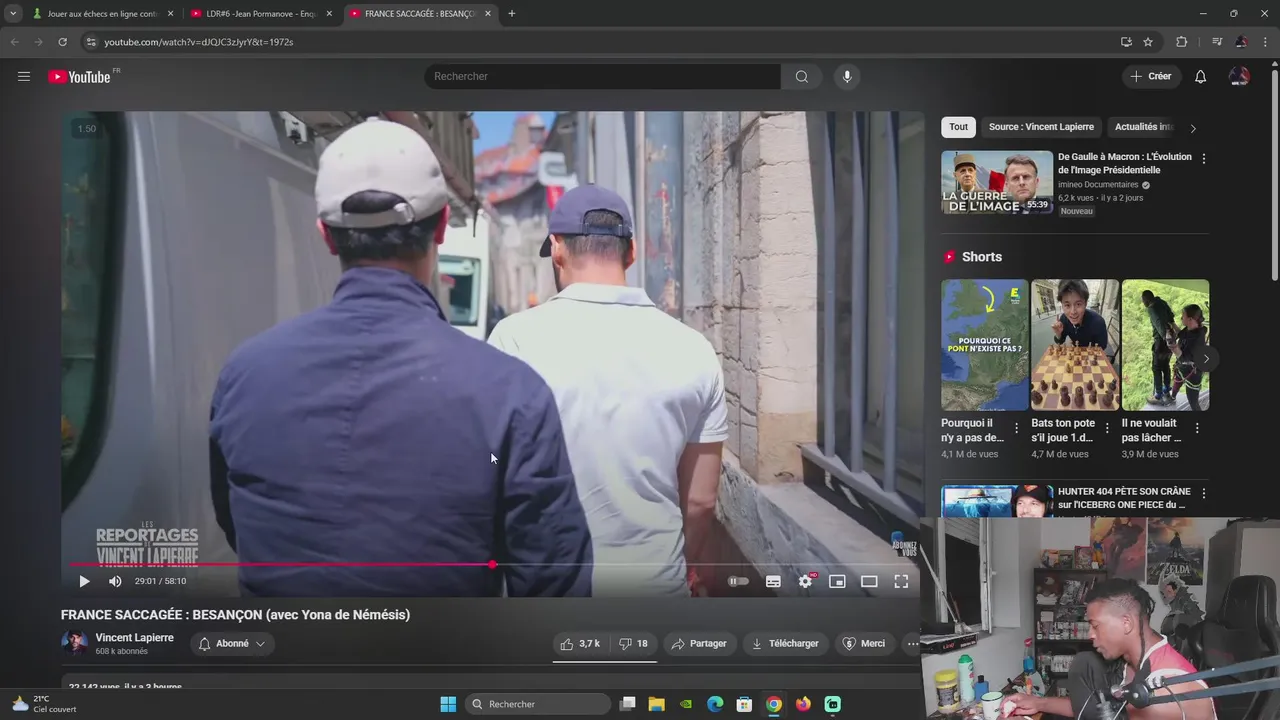Open HUNTER 404 video options menu
This screenshot has height=720, width=1280.
(x=1203, y=494)
